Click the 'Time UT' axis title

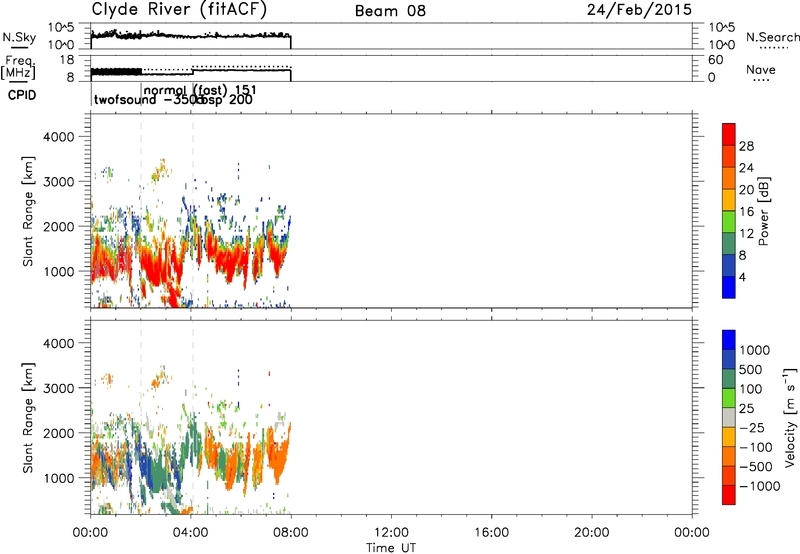(391, 548)
